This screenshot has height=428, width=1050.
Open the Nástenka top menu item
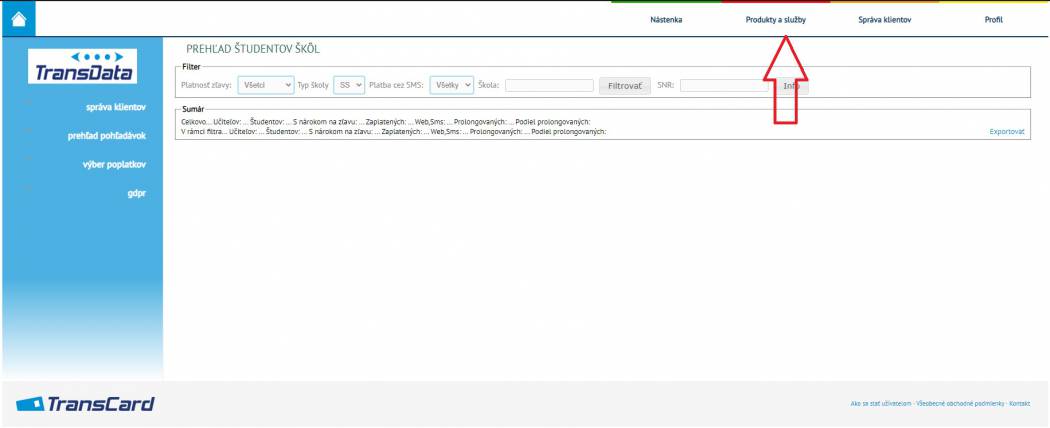[666, 20]
